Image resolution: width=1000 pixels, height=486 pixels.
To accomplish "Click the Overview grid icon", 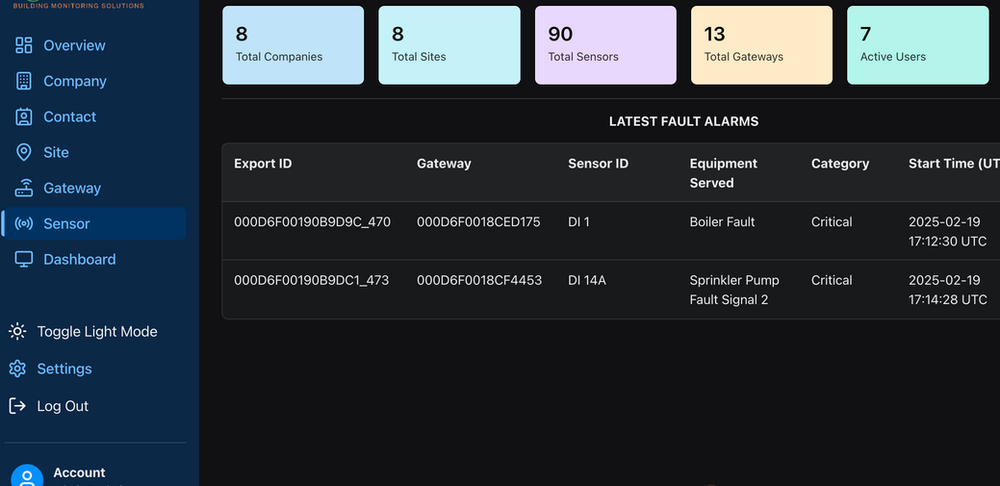I will 24,45.
